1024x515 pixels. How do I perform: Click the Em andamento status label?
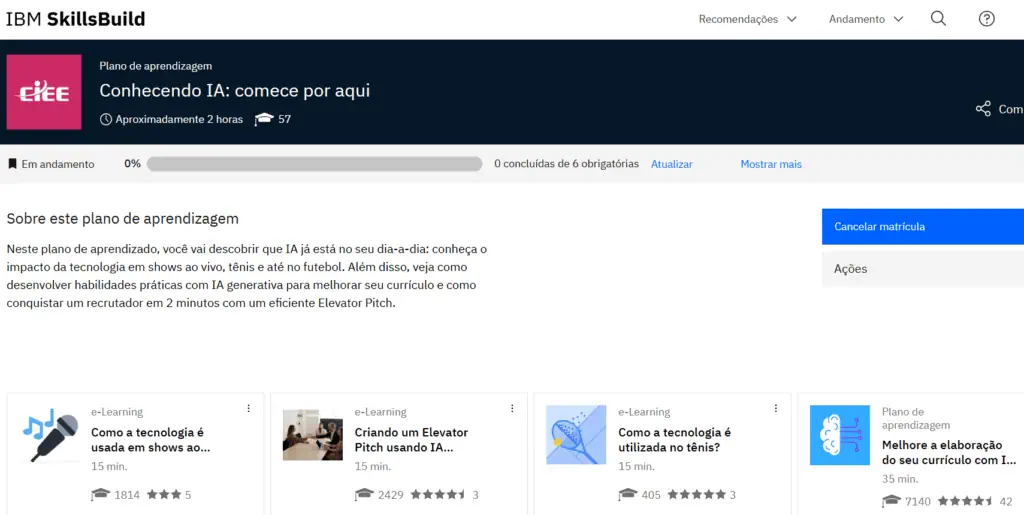(x=57, y=164)
